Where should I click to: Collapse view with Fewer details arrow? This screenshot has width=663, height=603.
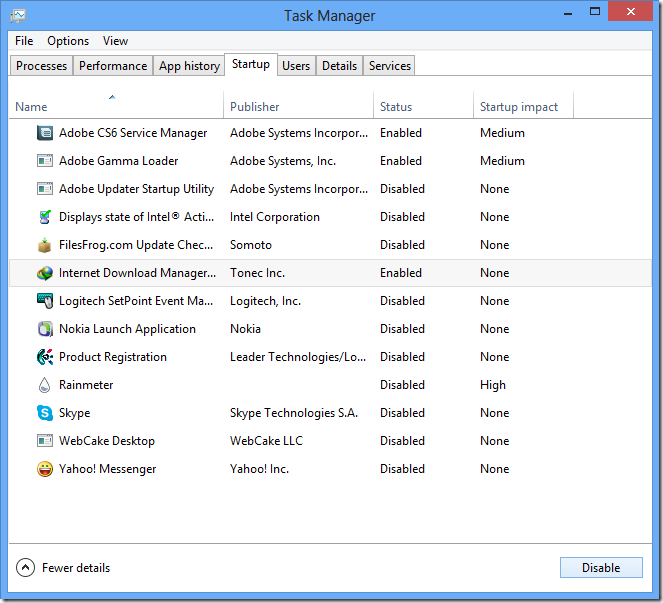[x=26, y=568]
